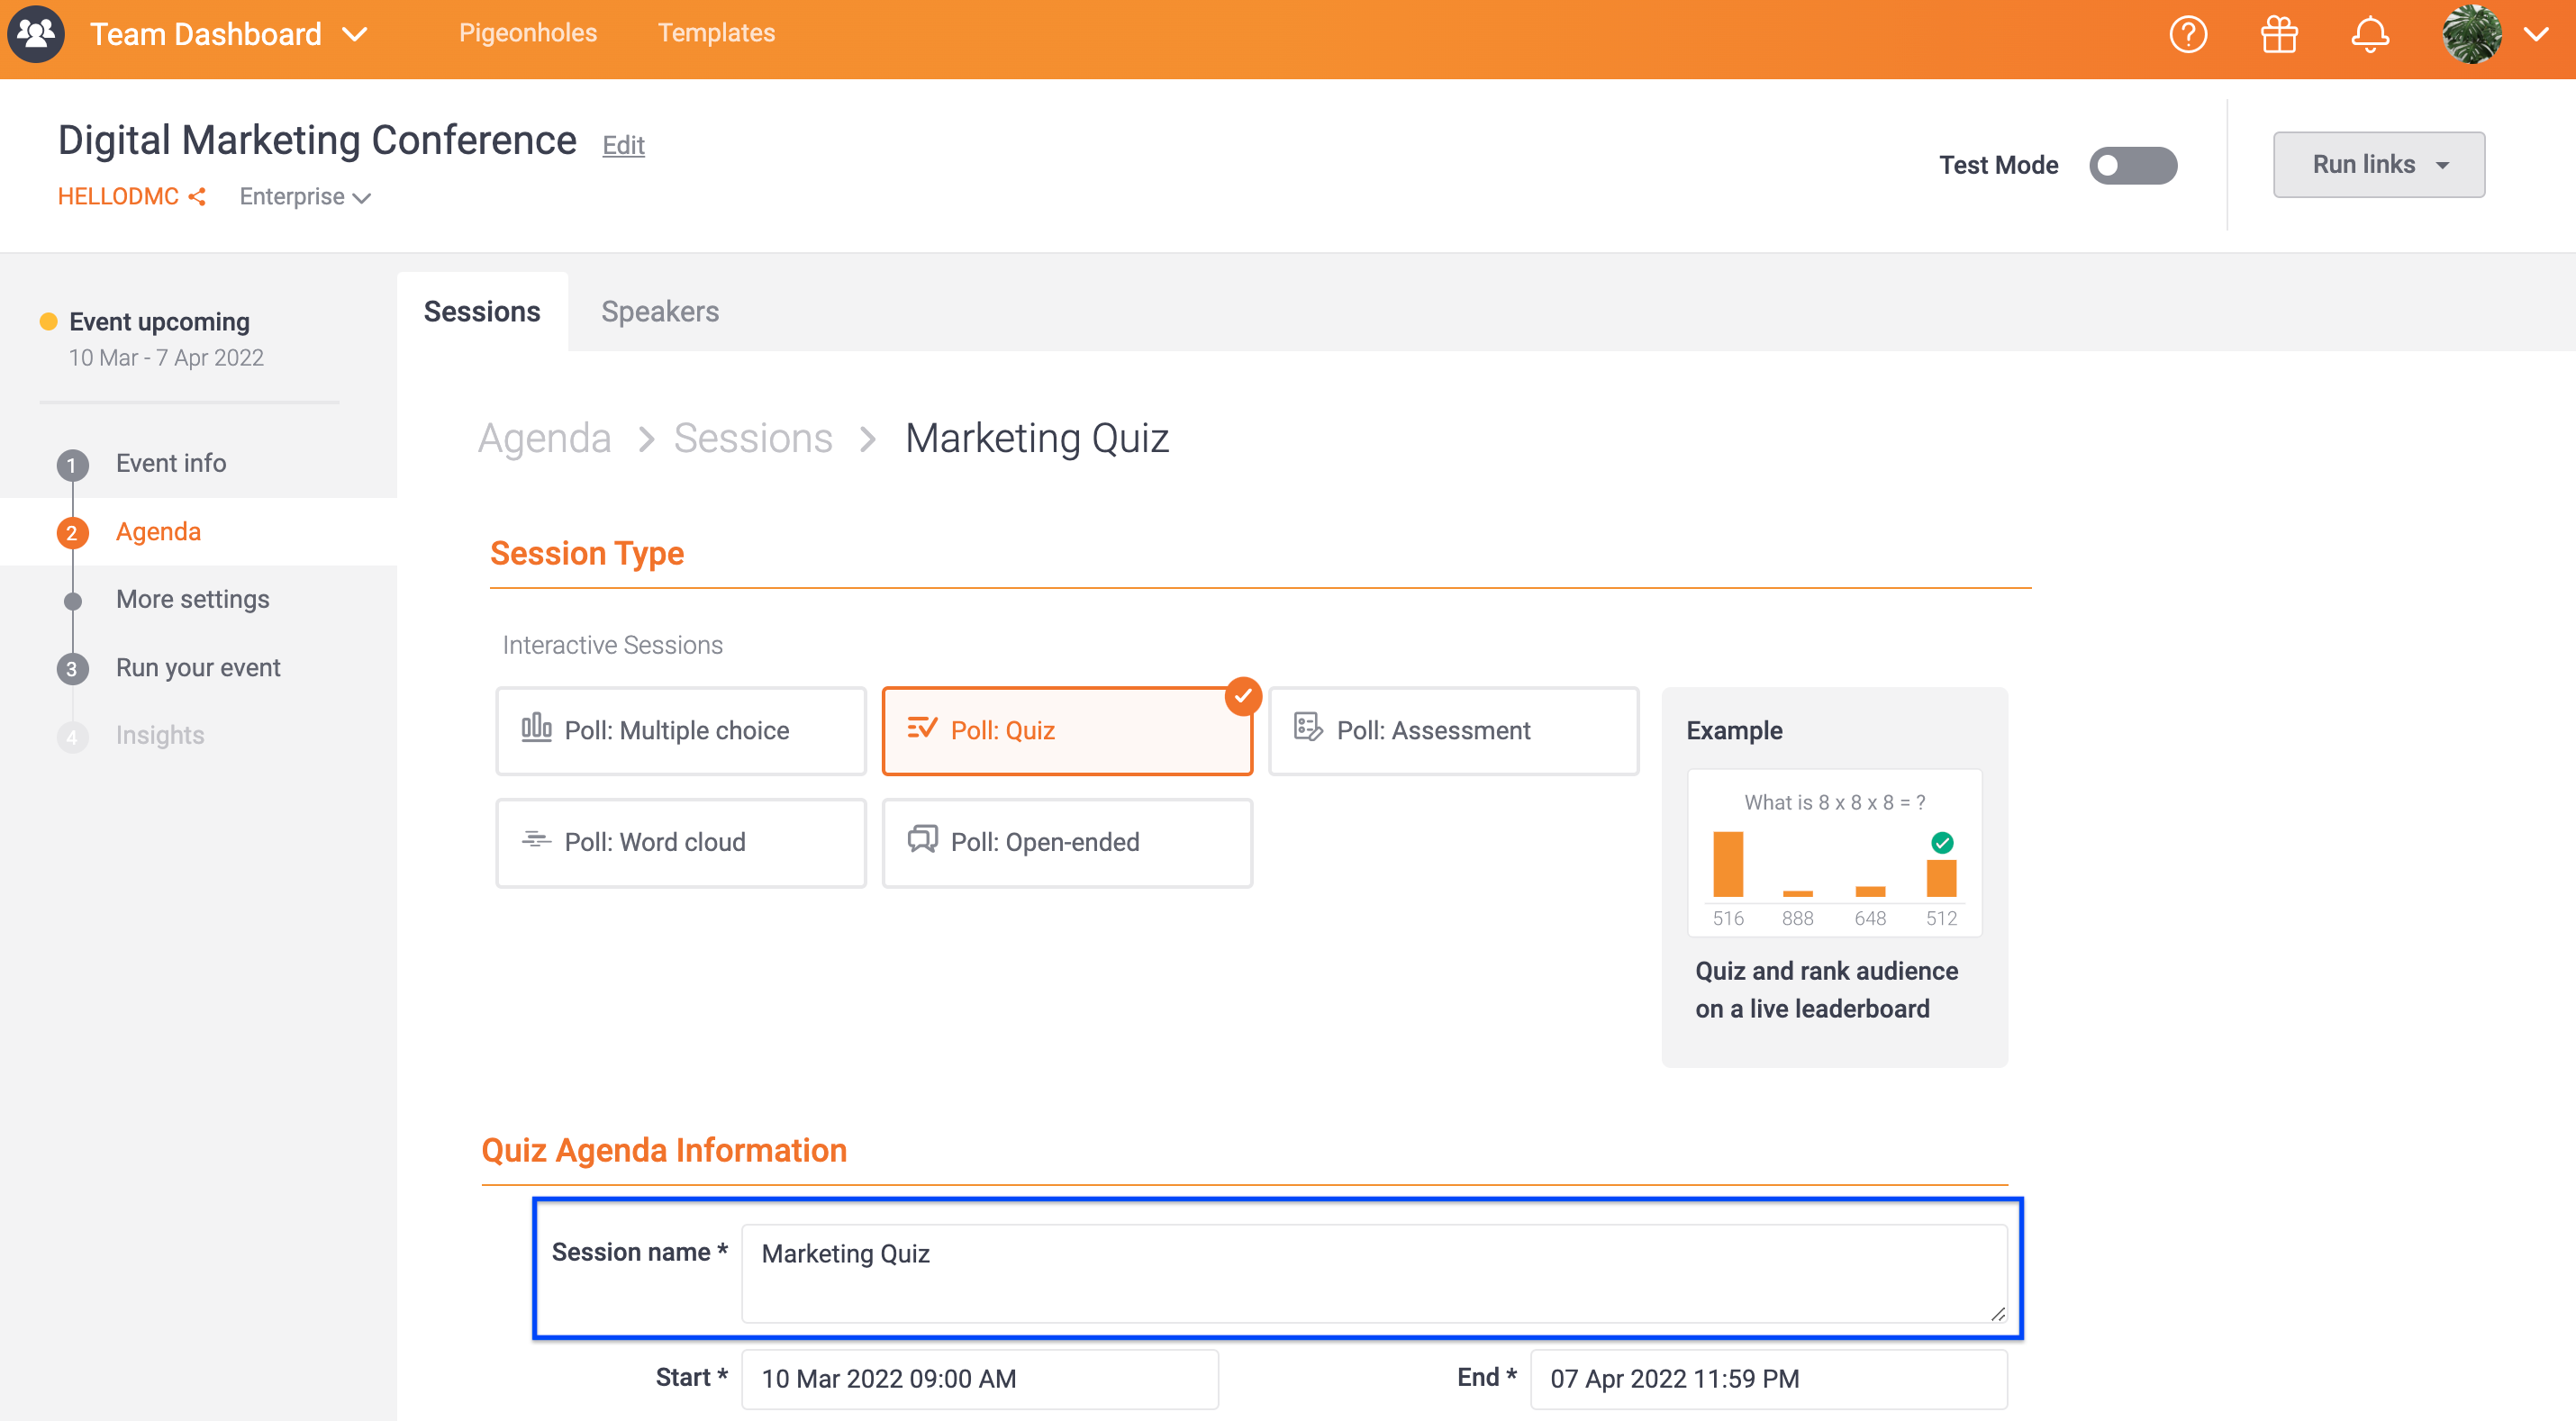
Task: Click the session name resize handle
Action: pos(1997,1314)
